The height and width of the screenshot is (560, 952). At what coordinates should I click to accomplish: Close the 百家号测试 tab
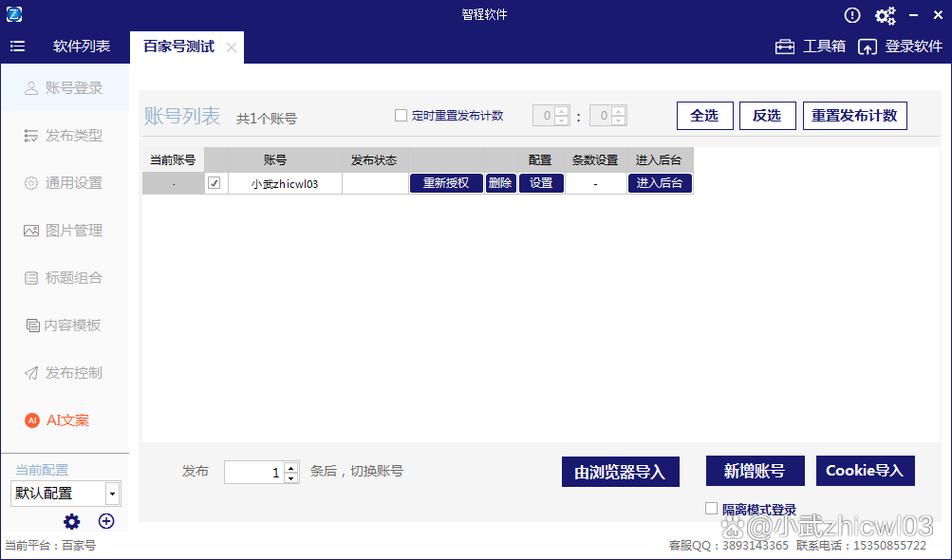(x=231, y=47)
